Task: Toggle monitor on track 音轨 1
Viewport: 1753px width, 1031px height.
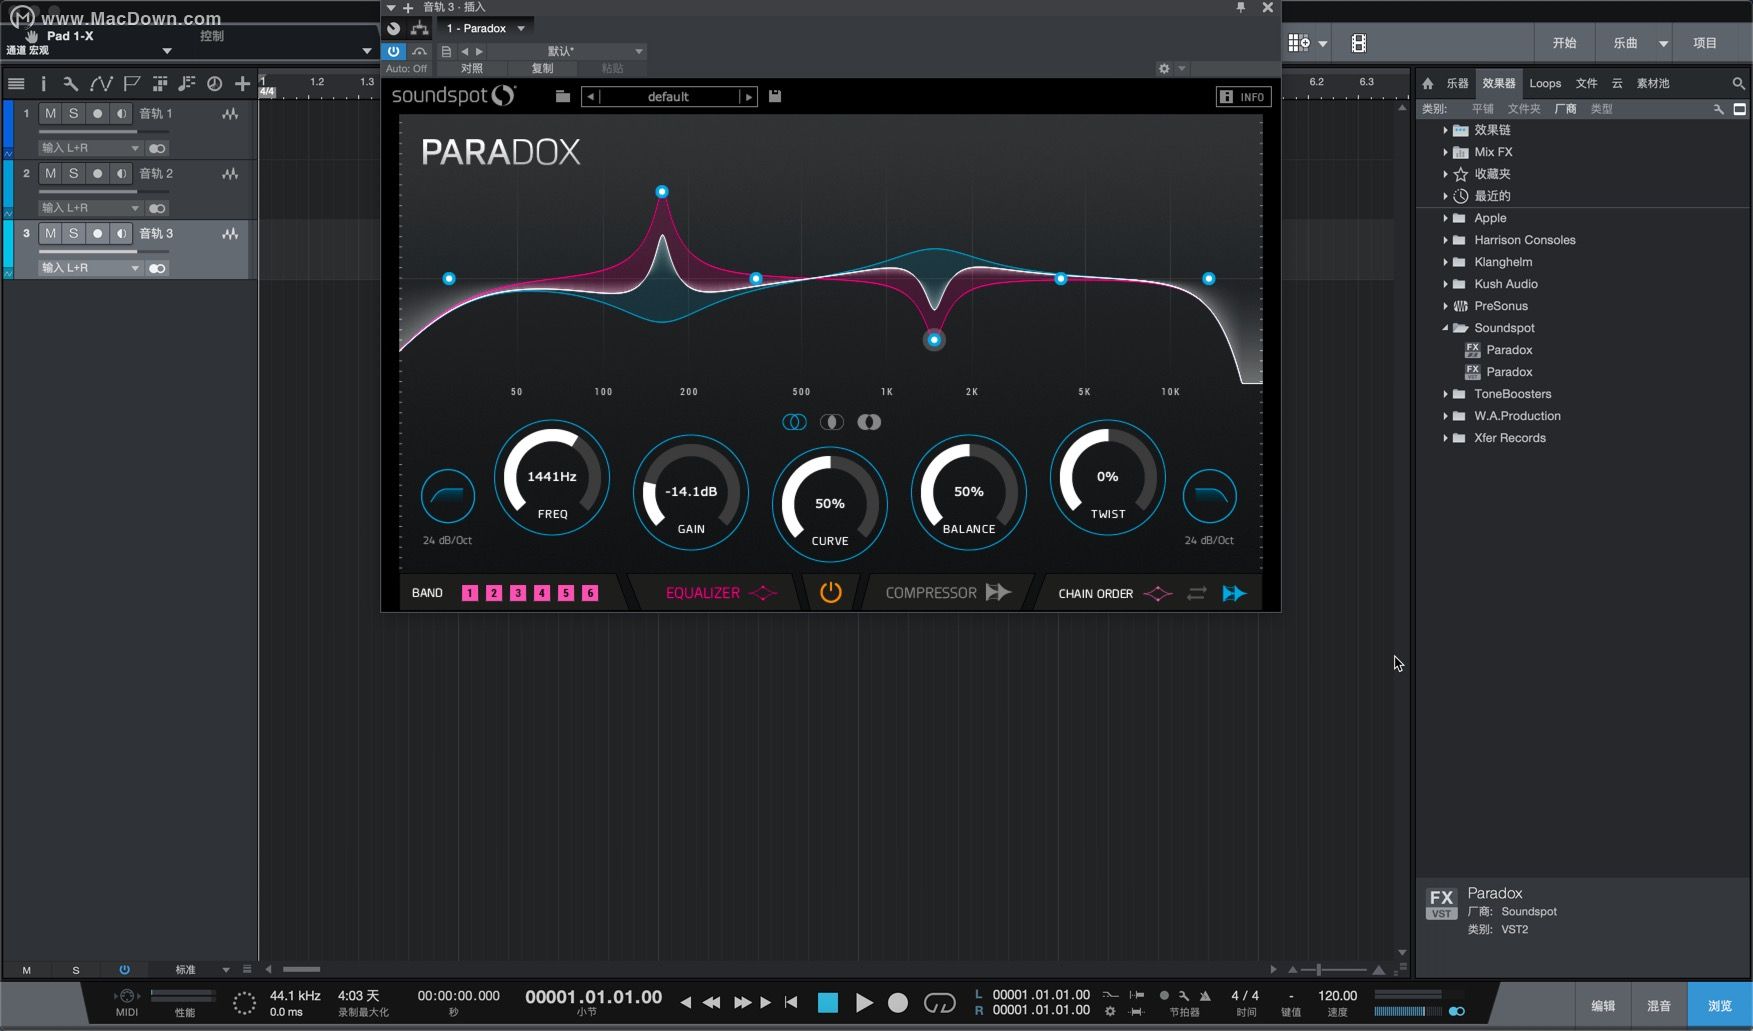Action: [121, 114]
